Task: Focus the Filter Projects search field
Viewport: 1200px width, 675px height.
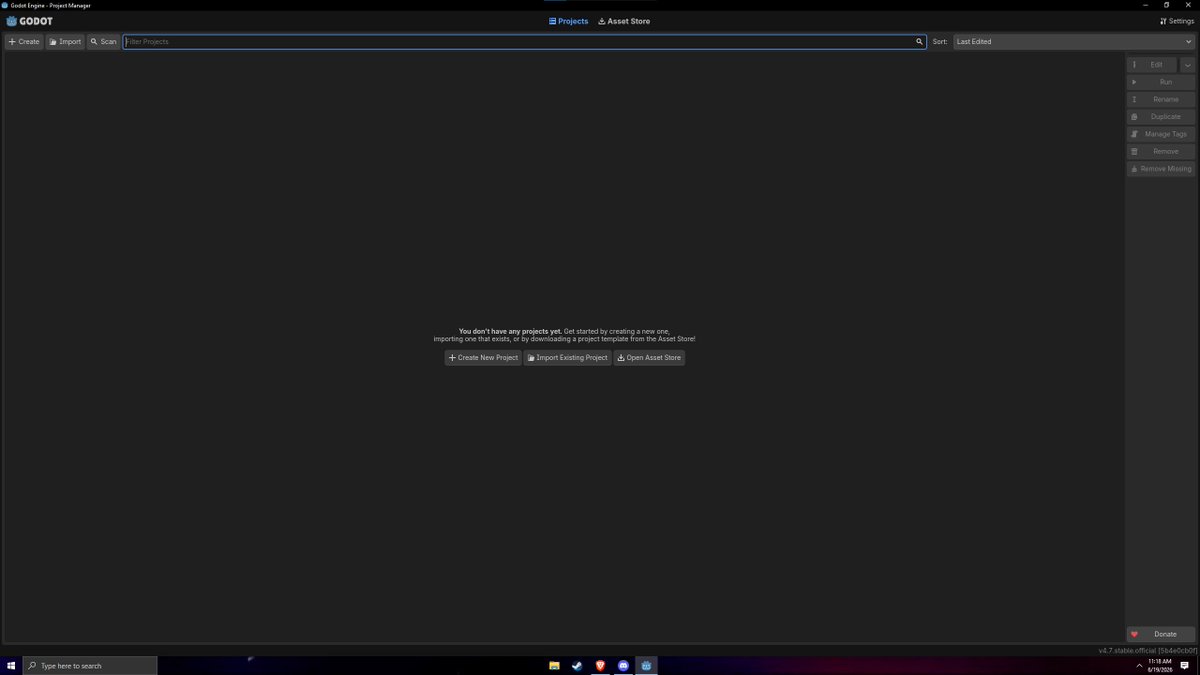Action: click(525, 42)
